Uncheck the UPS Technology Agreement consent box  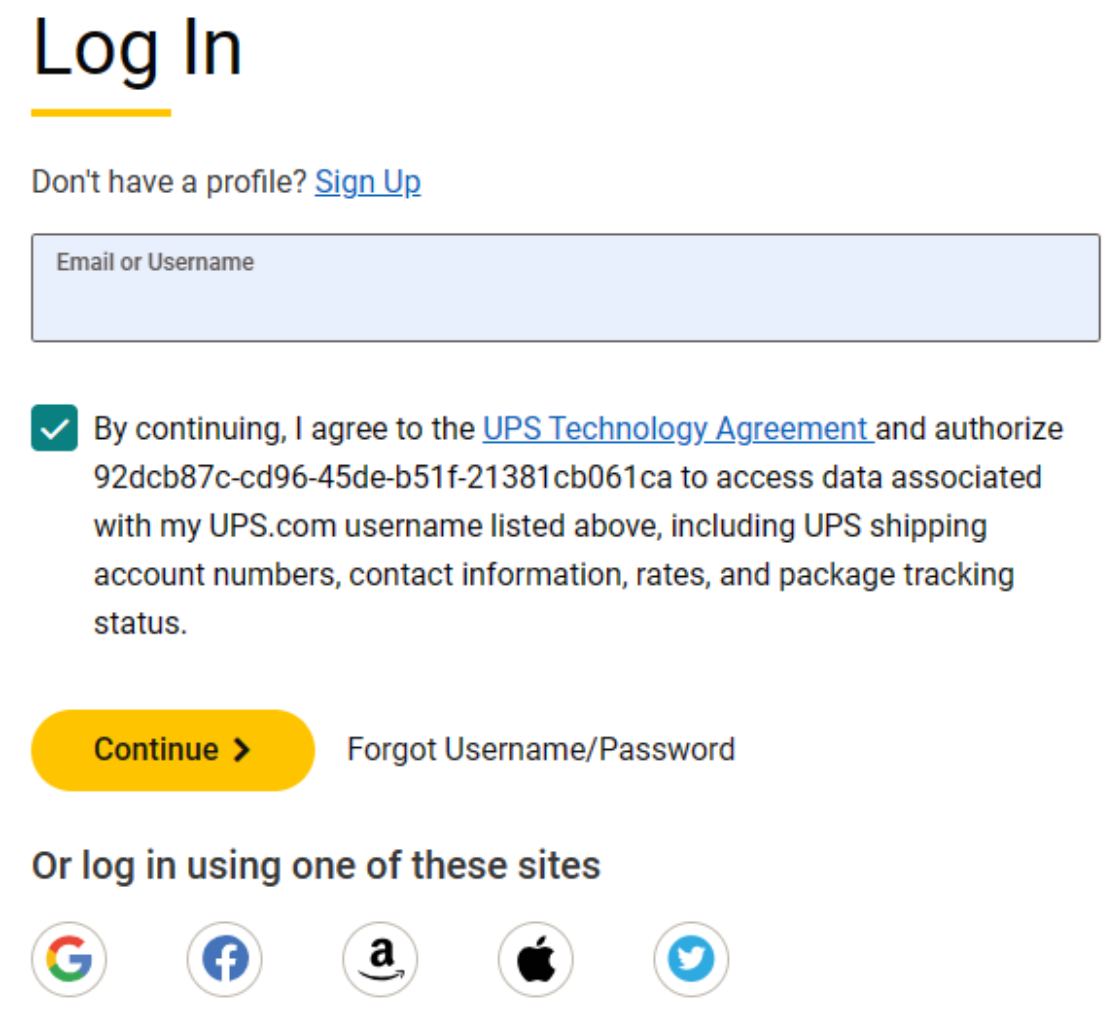(54, 428)
